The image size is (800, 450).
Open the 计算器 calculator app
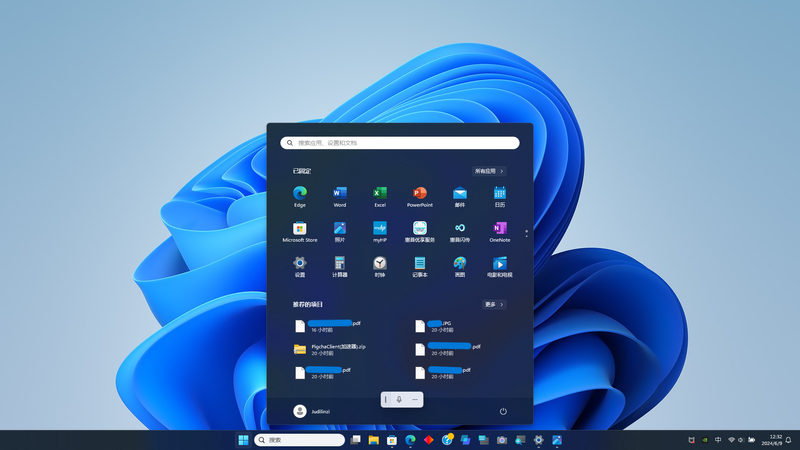340,264
